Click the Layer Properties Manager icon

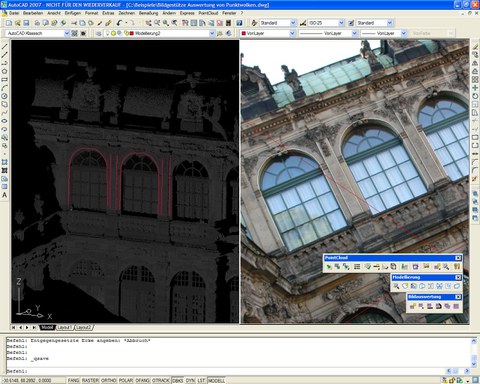click(99, 33)
